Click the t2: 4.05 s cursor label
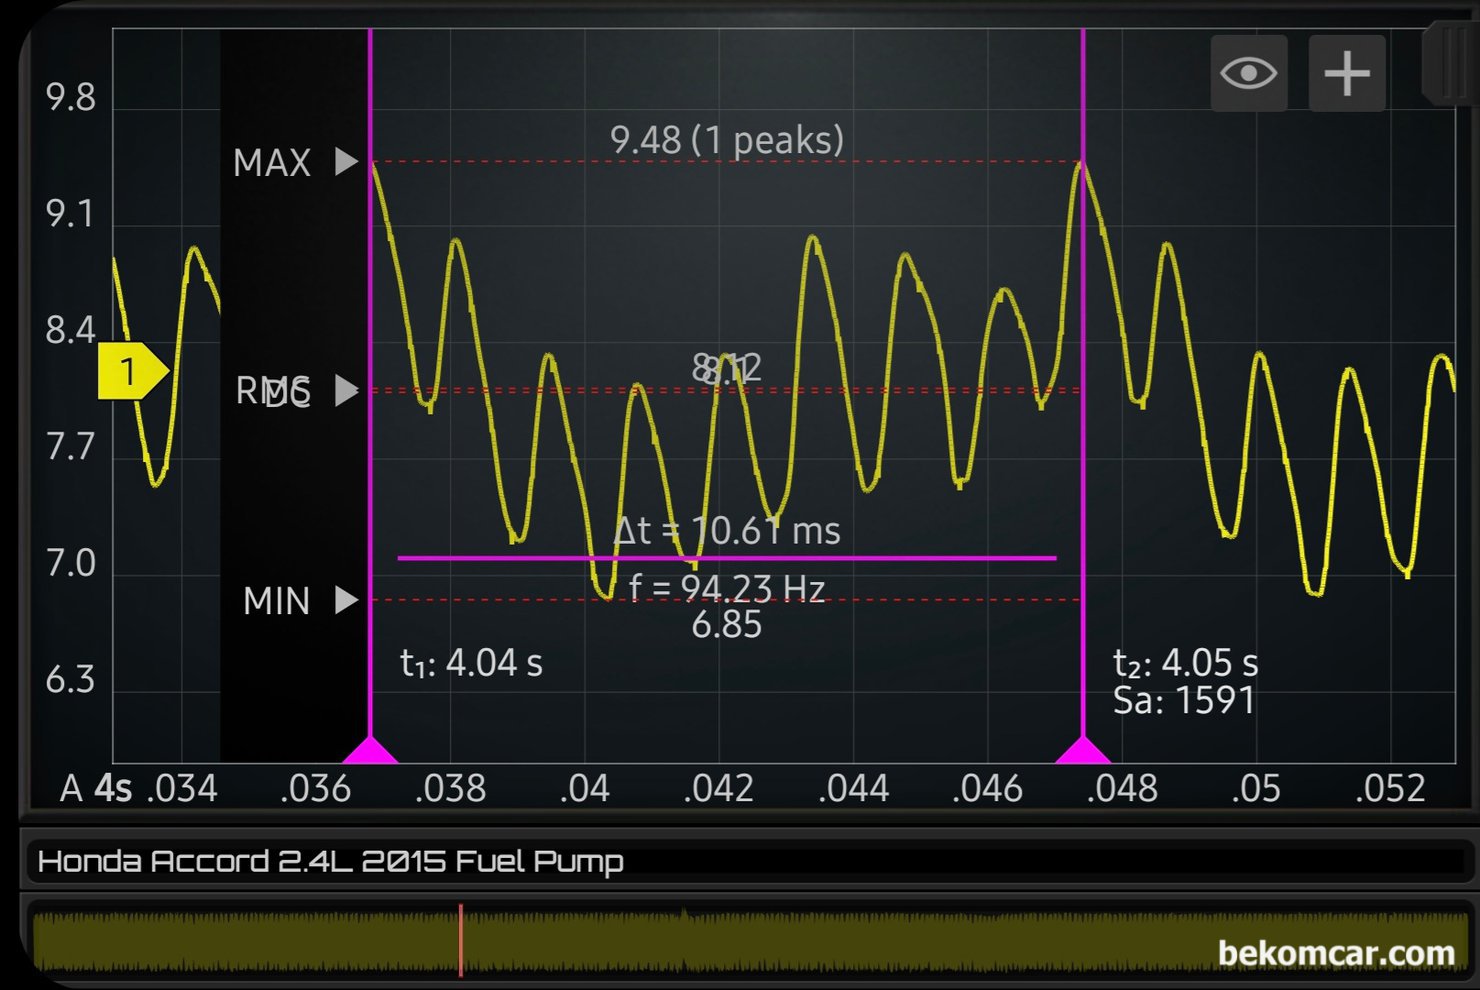Viewport: 1480px width, 990px height. click(1185, 663)
